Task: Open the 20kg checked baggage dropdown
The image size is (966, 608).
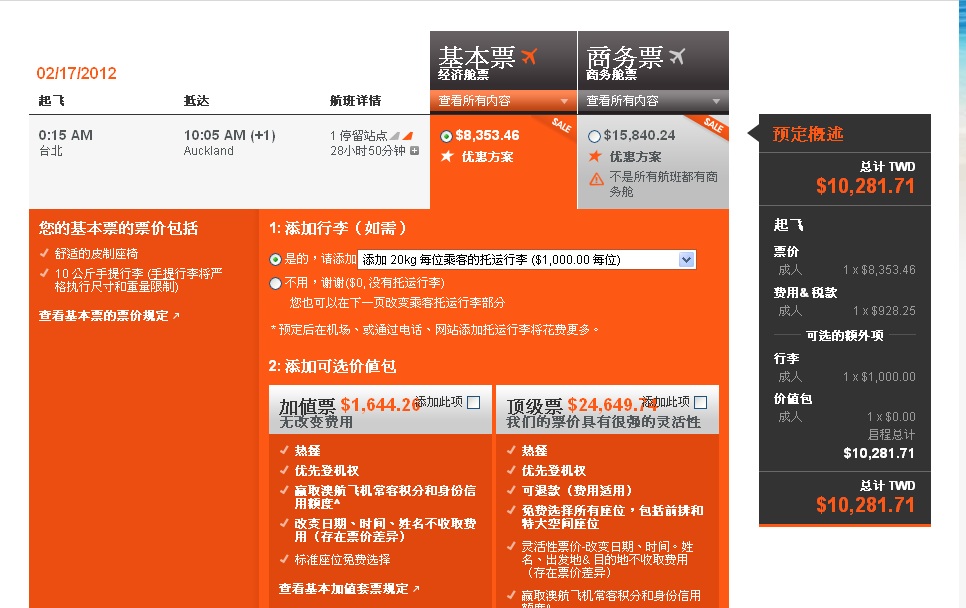Action: point(686,259)
